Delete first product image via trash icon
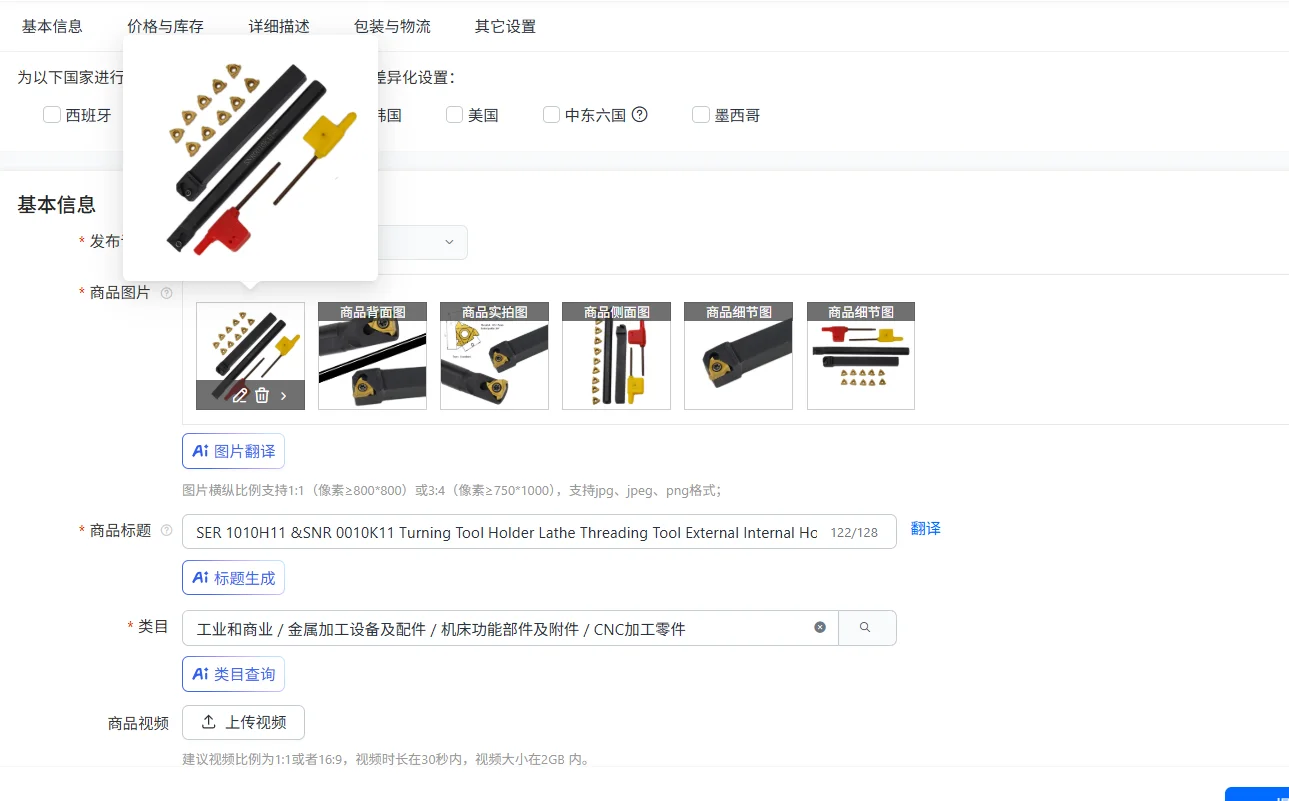Screen dimensions: 1289x801 pyautogui.click(x=262, y=395)
